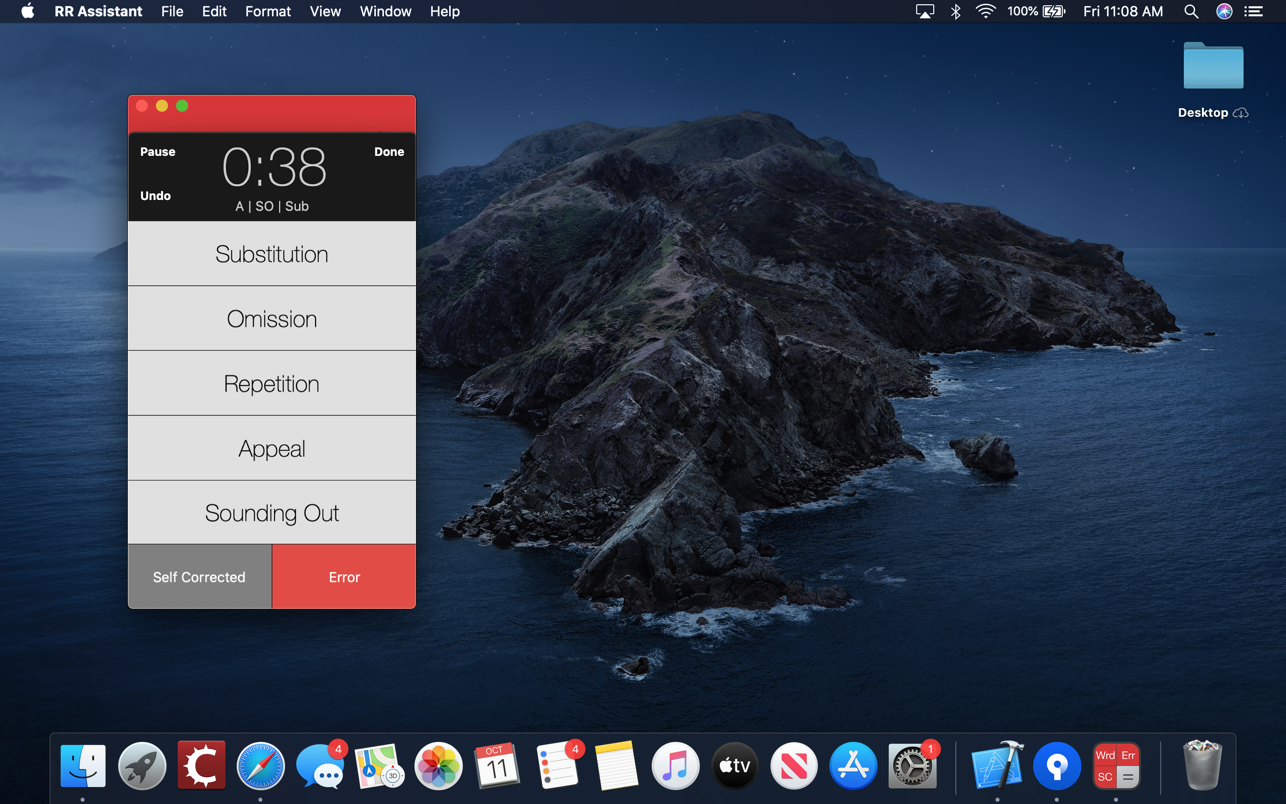Image resolution: width=1286 pixels, height=804 pixels.
Task: Minimize the RR Assistant window
Action: tap(162, 106)
